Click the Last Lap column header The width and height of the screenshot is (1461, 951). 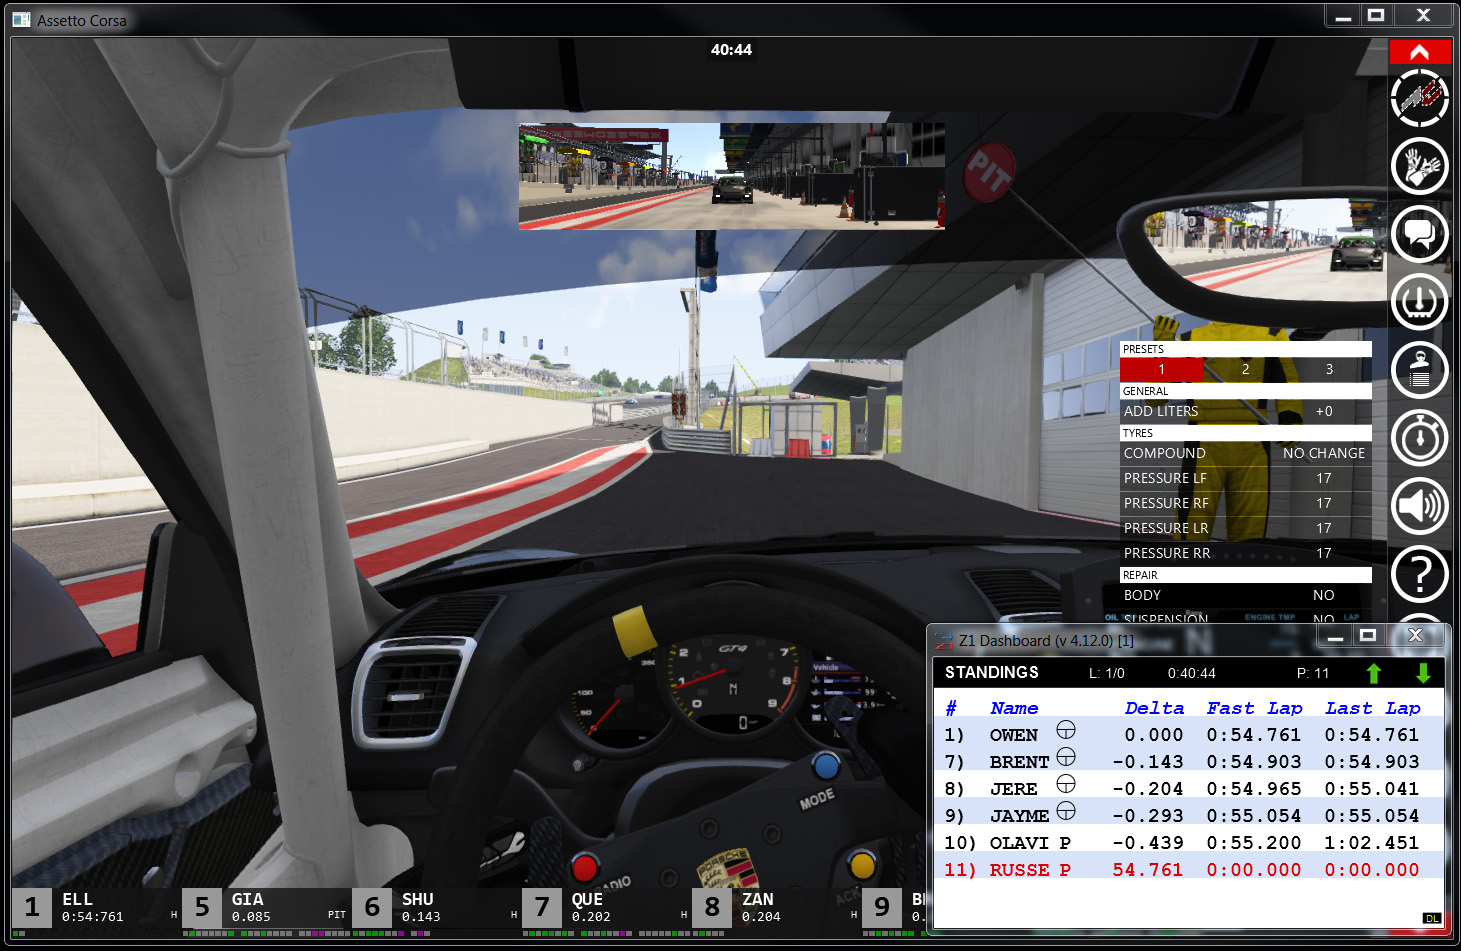(x=1373, y=708)
